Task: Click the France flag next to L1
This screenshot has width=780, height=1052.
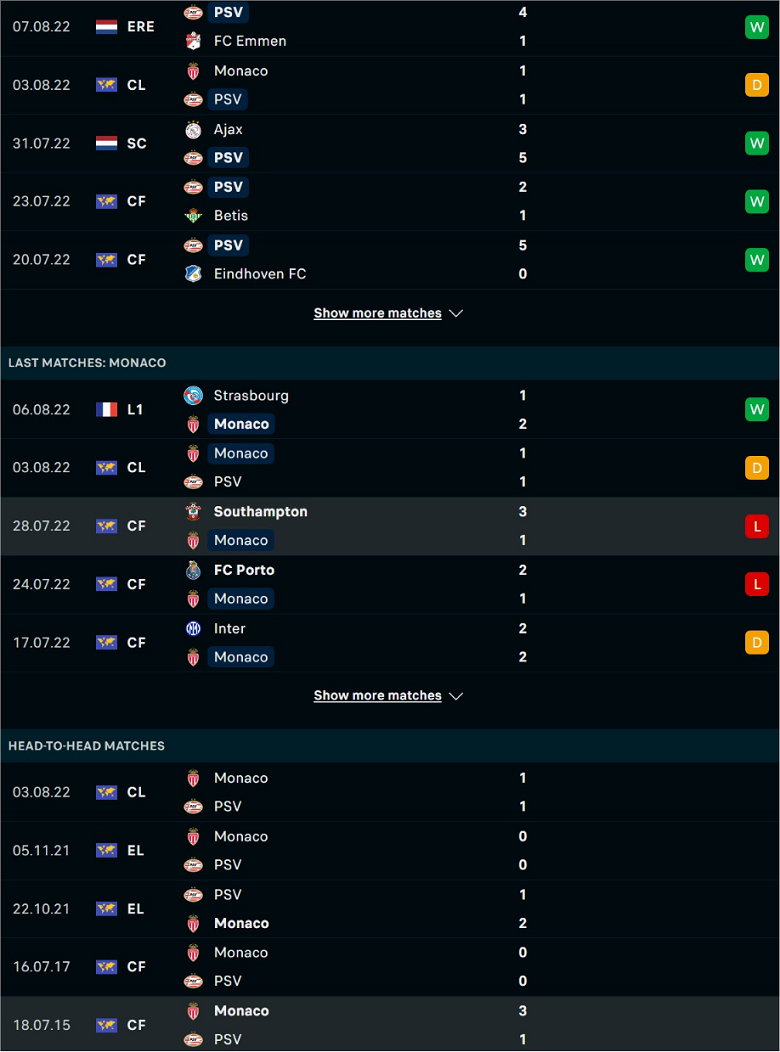Action: [x=107, y=410]
